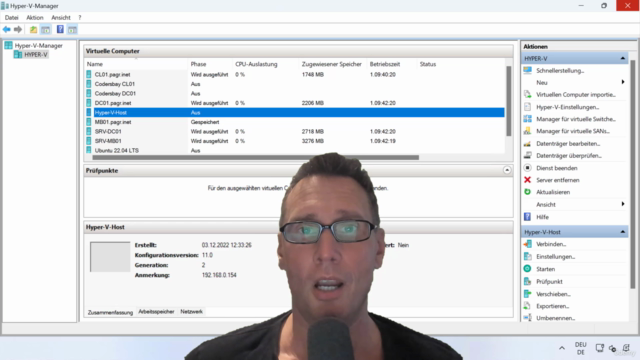Switch to the Netzwerk tab
Viewport: 640px width, 360px height.
191,311
